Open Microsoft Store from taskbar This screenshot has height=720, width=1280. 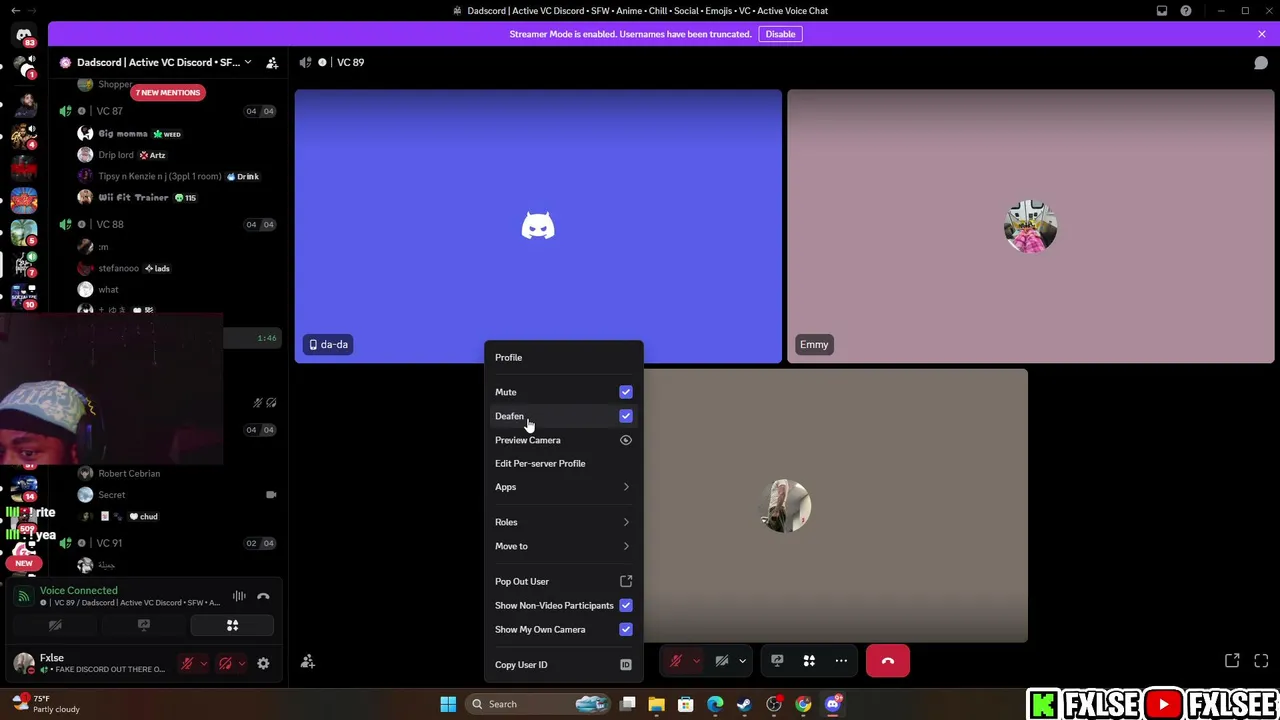pyautogui.click(x=686, y=704)
